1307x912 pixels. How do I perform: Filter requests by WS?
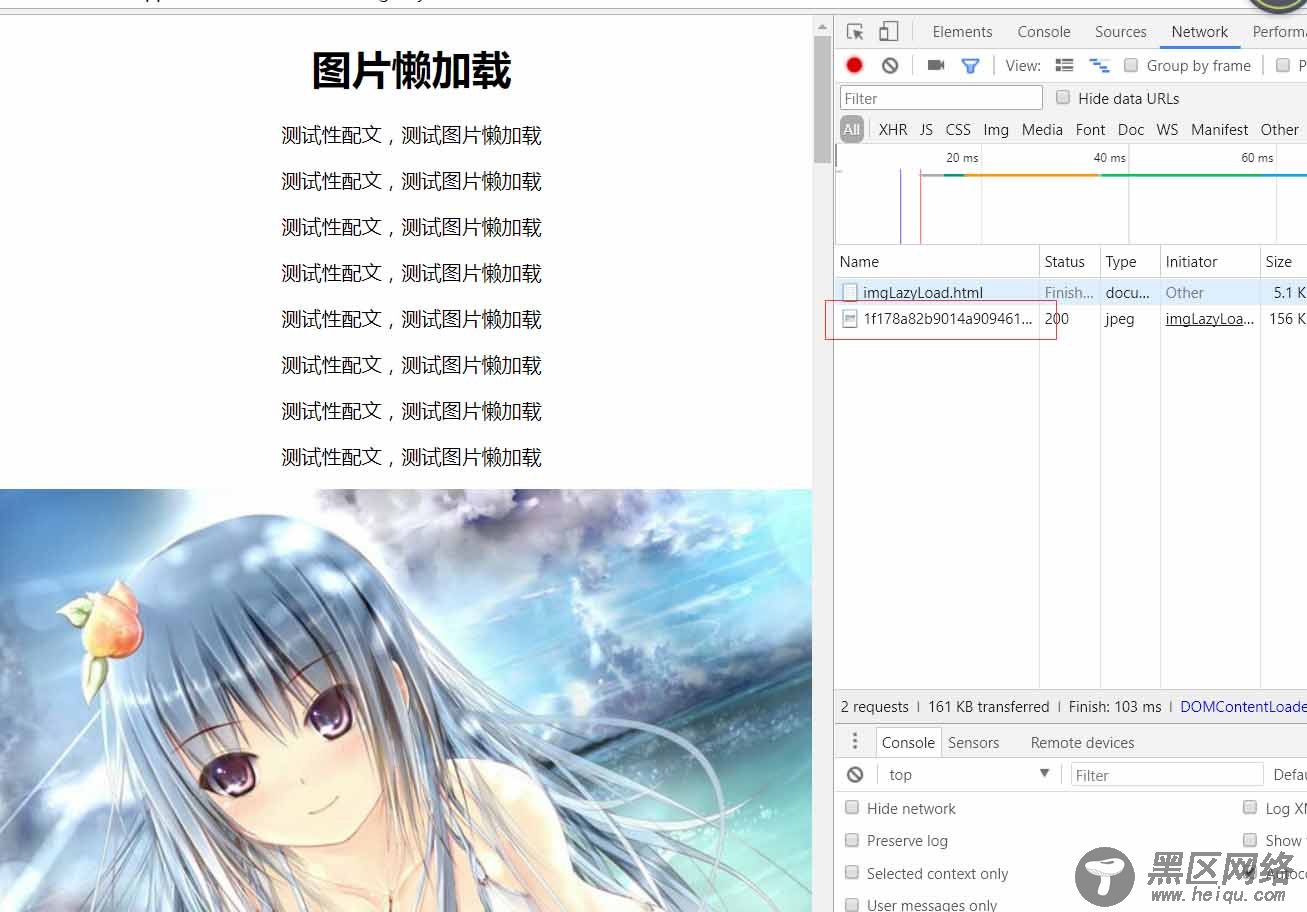(x=1167, y=130)
